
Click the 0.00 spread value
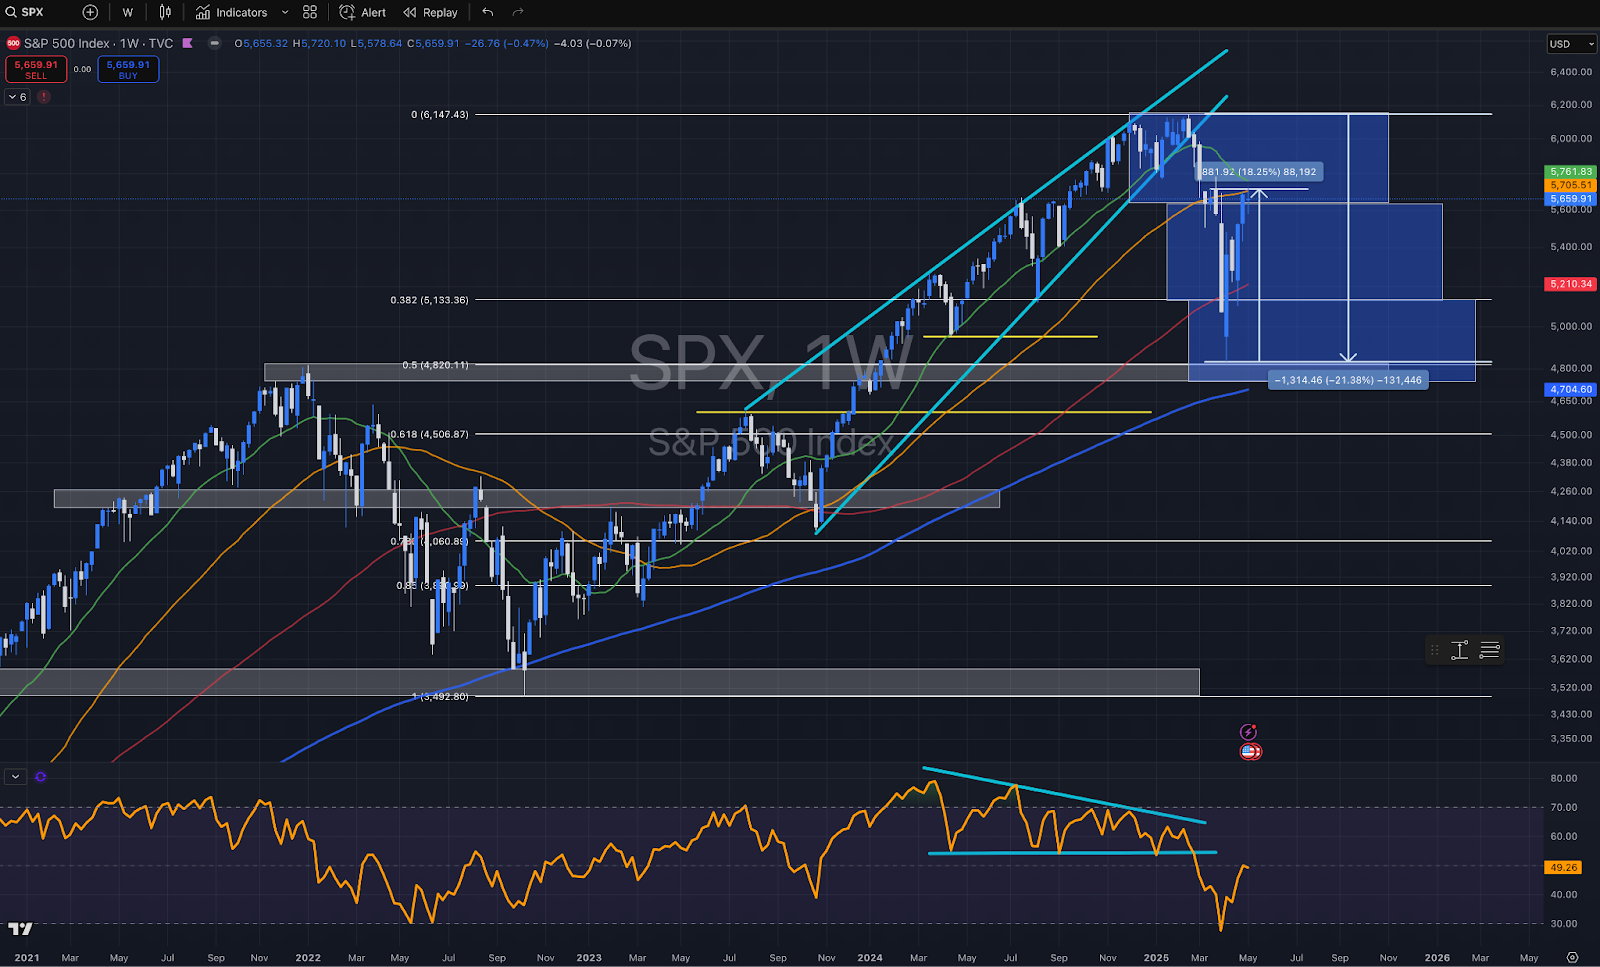pos(82,69)
